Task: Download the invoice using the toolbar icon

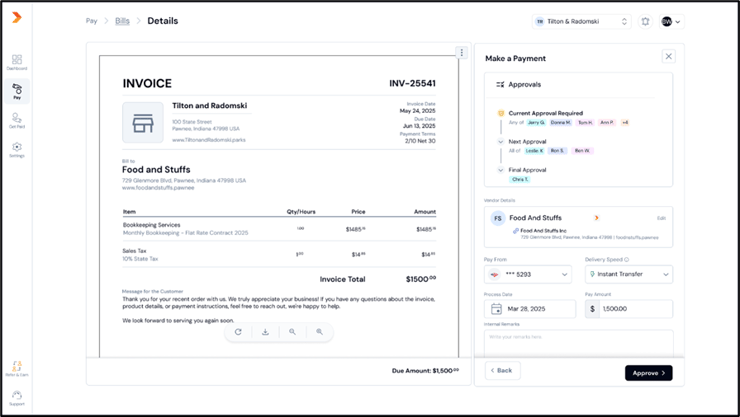Action: (x=265, y=332)
